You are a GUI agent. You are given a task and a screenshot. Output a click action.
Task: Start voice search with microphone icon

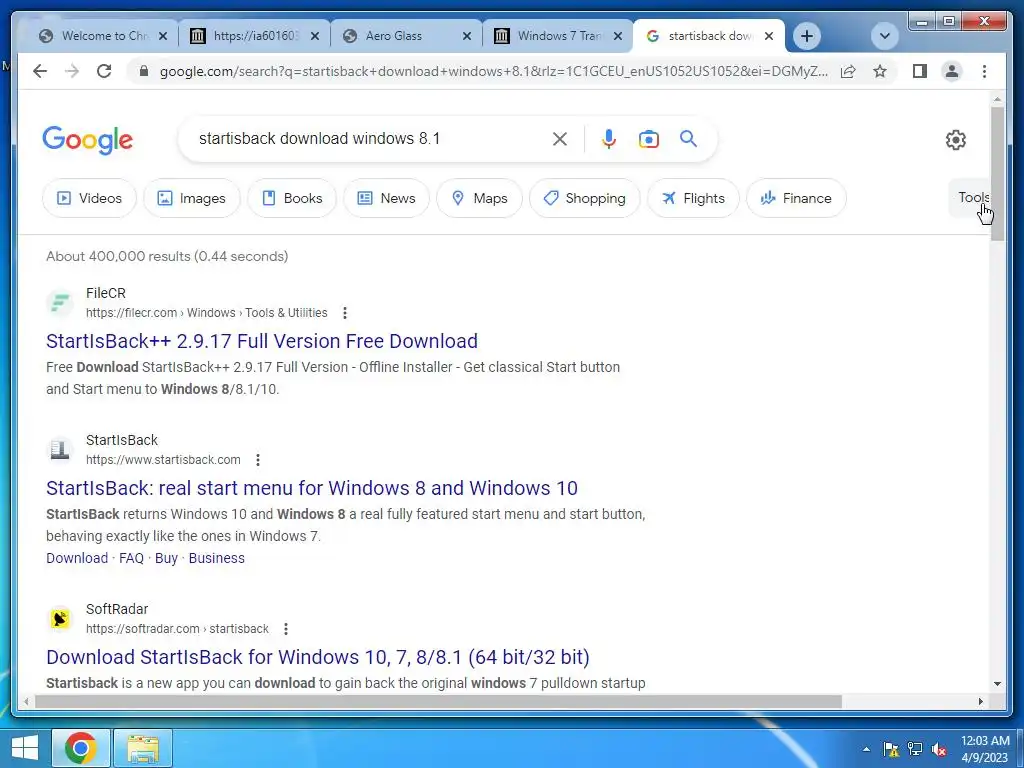click(609, 138)
